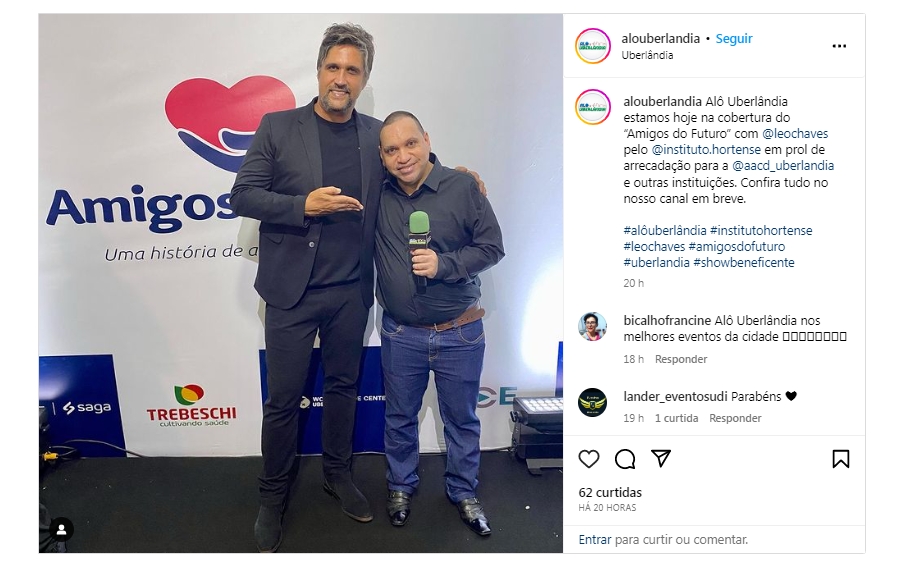Open the #showbeneficente hashtag
This screenshot has height=573, width=916.
(x=744, y=263)
